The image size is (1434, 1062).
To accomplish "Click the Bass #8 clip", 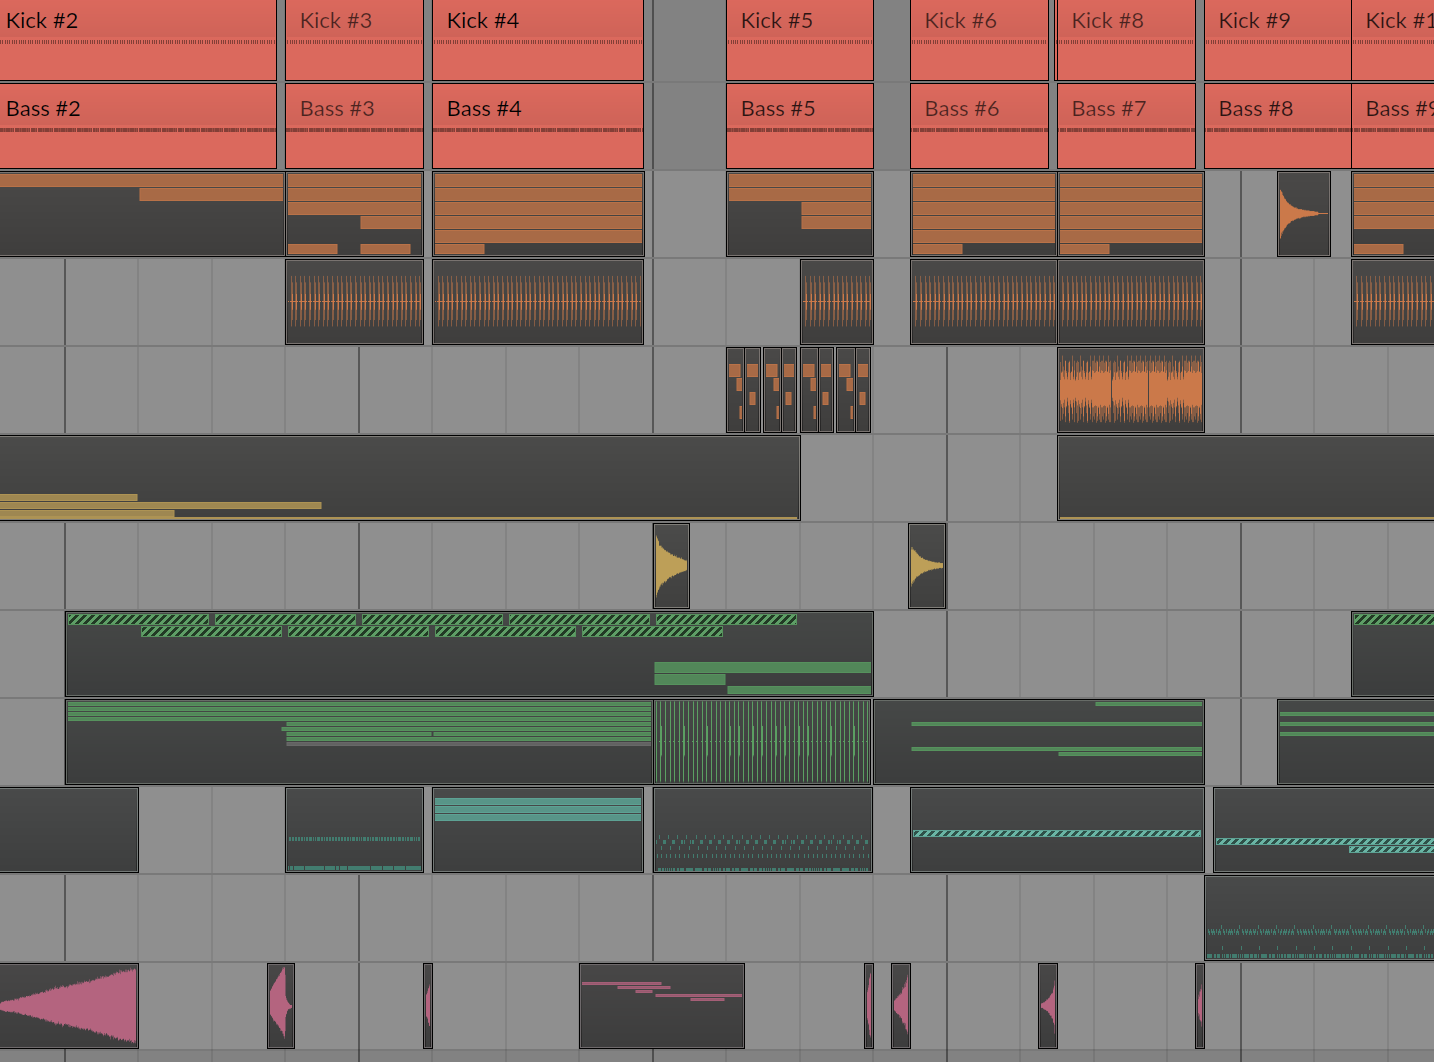I will (x=1277, y=127).
